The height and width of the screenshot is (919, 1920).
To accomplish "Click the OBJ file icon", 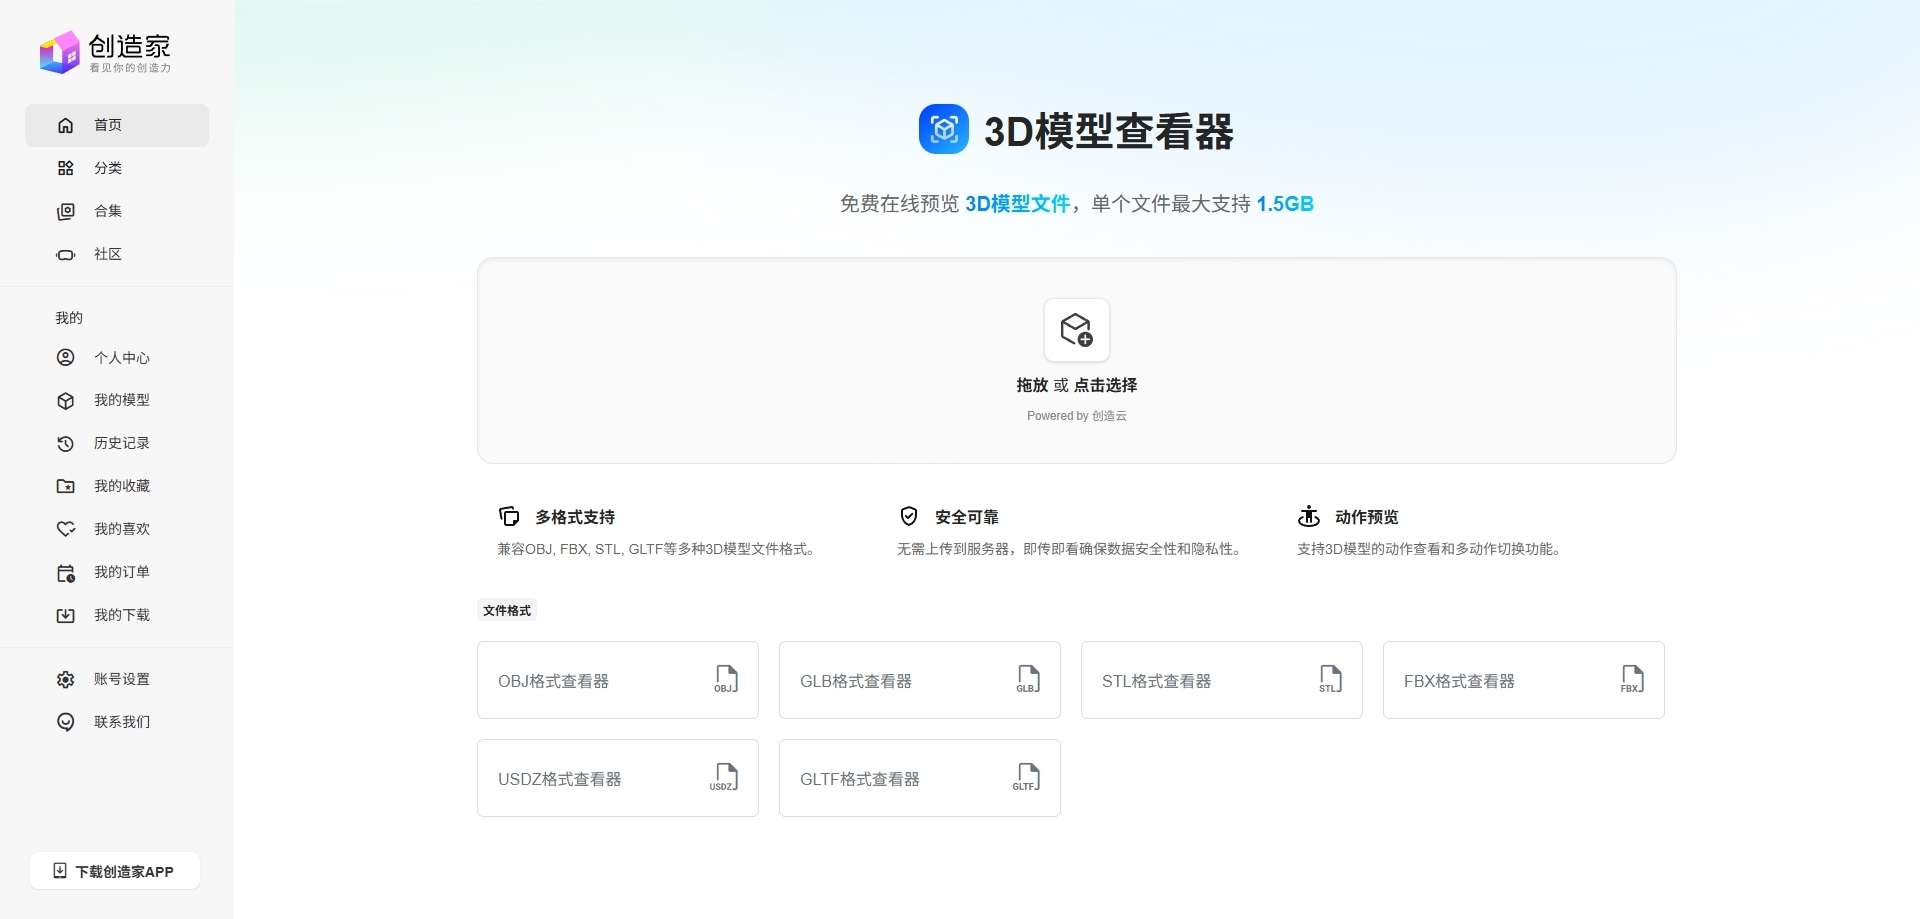I will pyautogui.click(x=726, y=679).
